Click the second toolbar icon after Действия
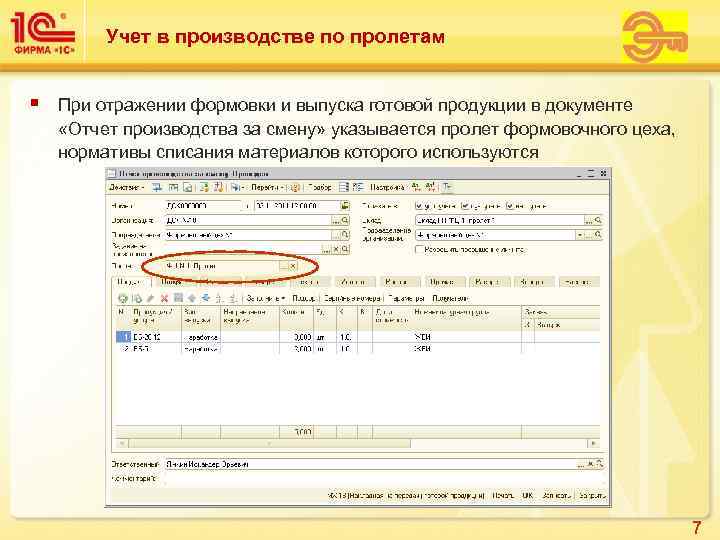 [x=173, y=187]
